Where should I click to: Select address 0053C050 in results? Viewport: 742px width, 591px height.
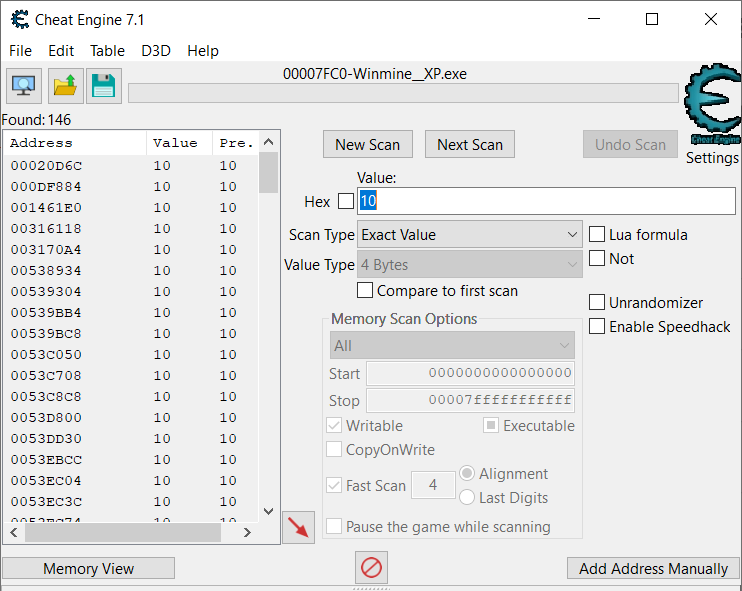(x=131, y=354)
